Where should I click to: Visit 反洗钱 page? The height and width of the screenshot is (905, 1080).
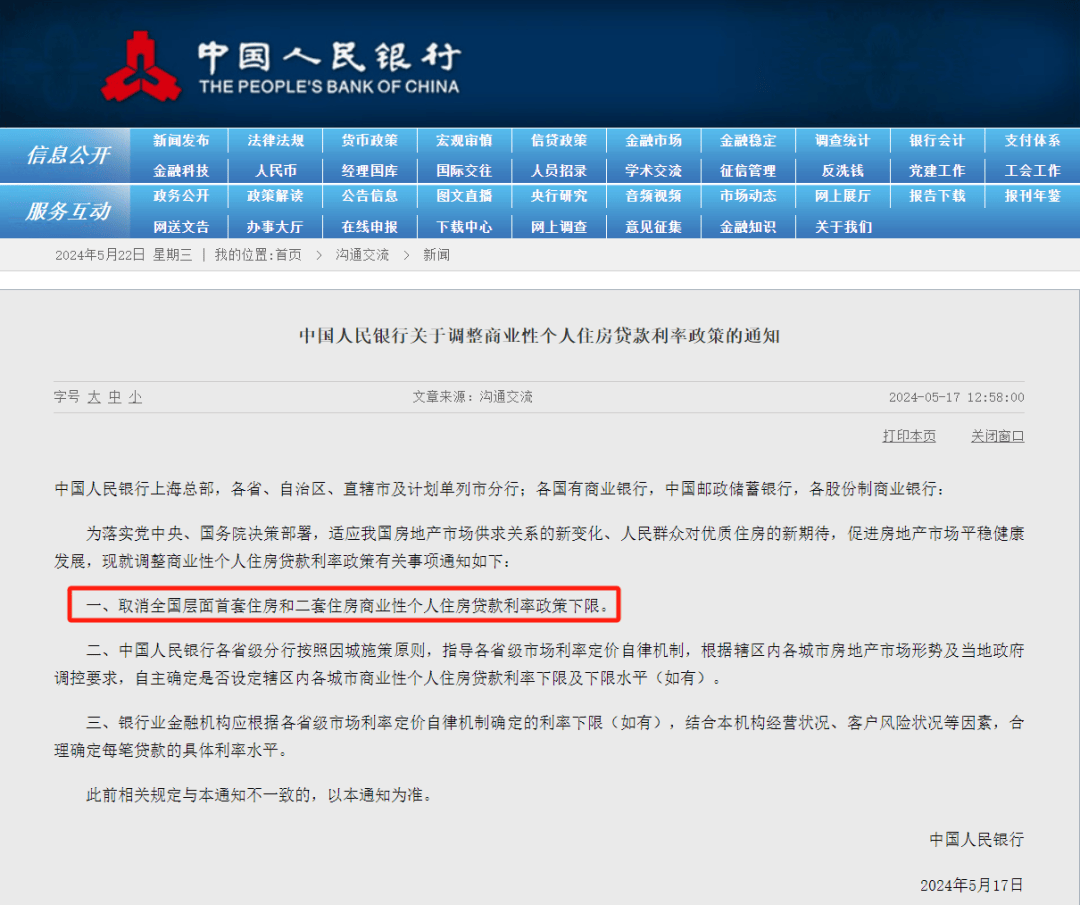click(842, 171)
